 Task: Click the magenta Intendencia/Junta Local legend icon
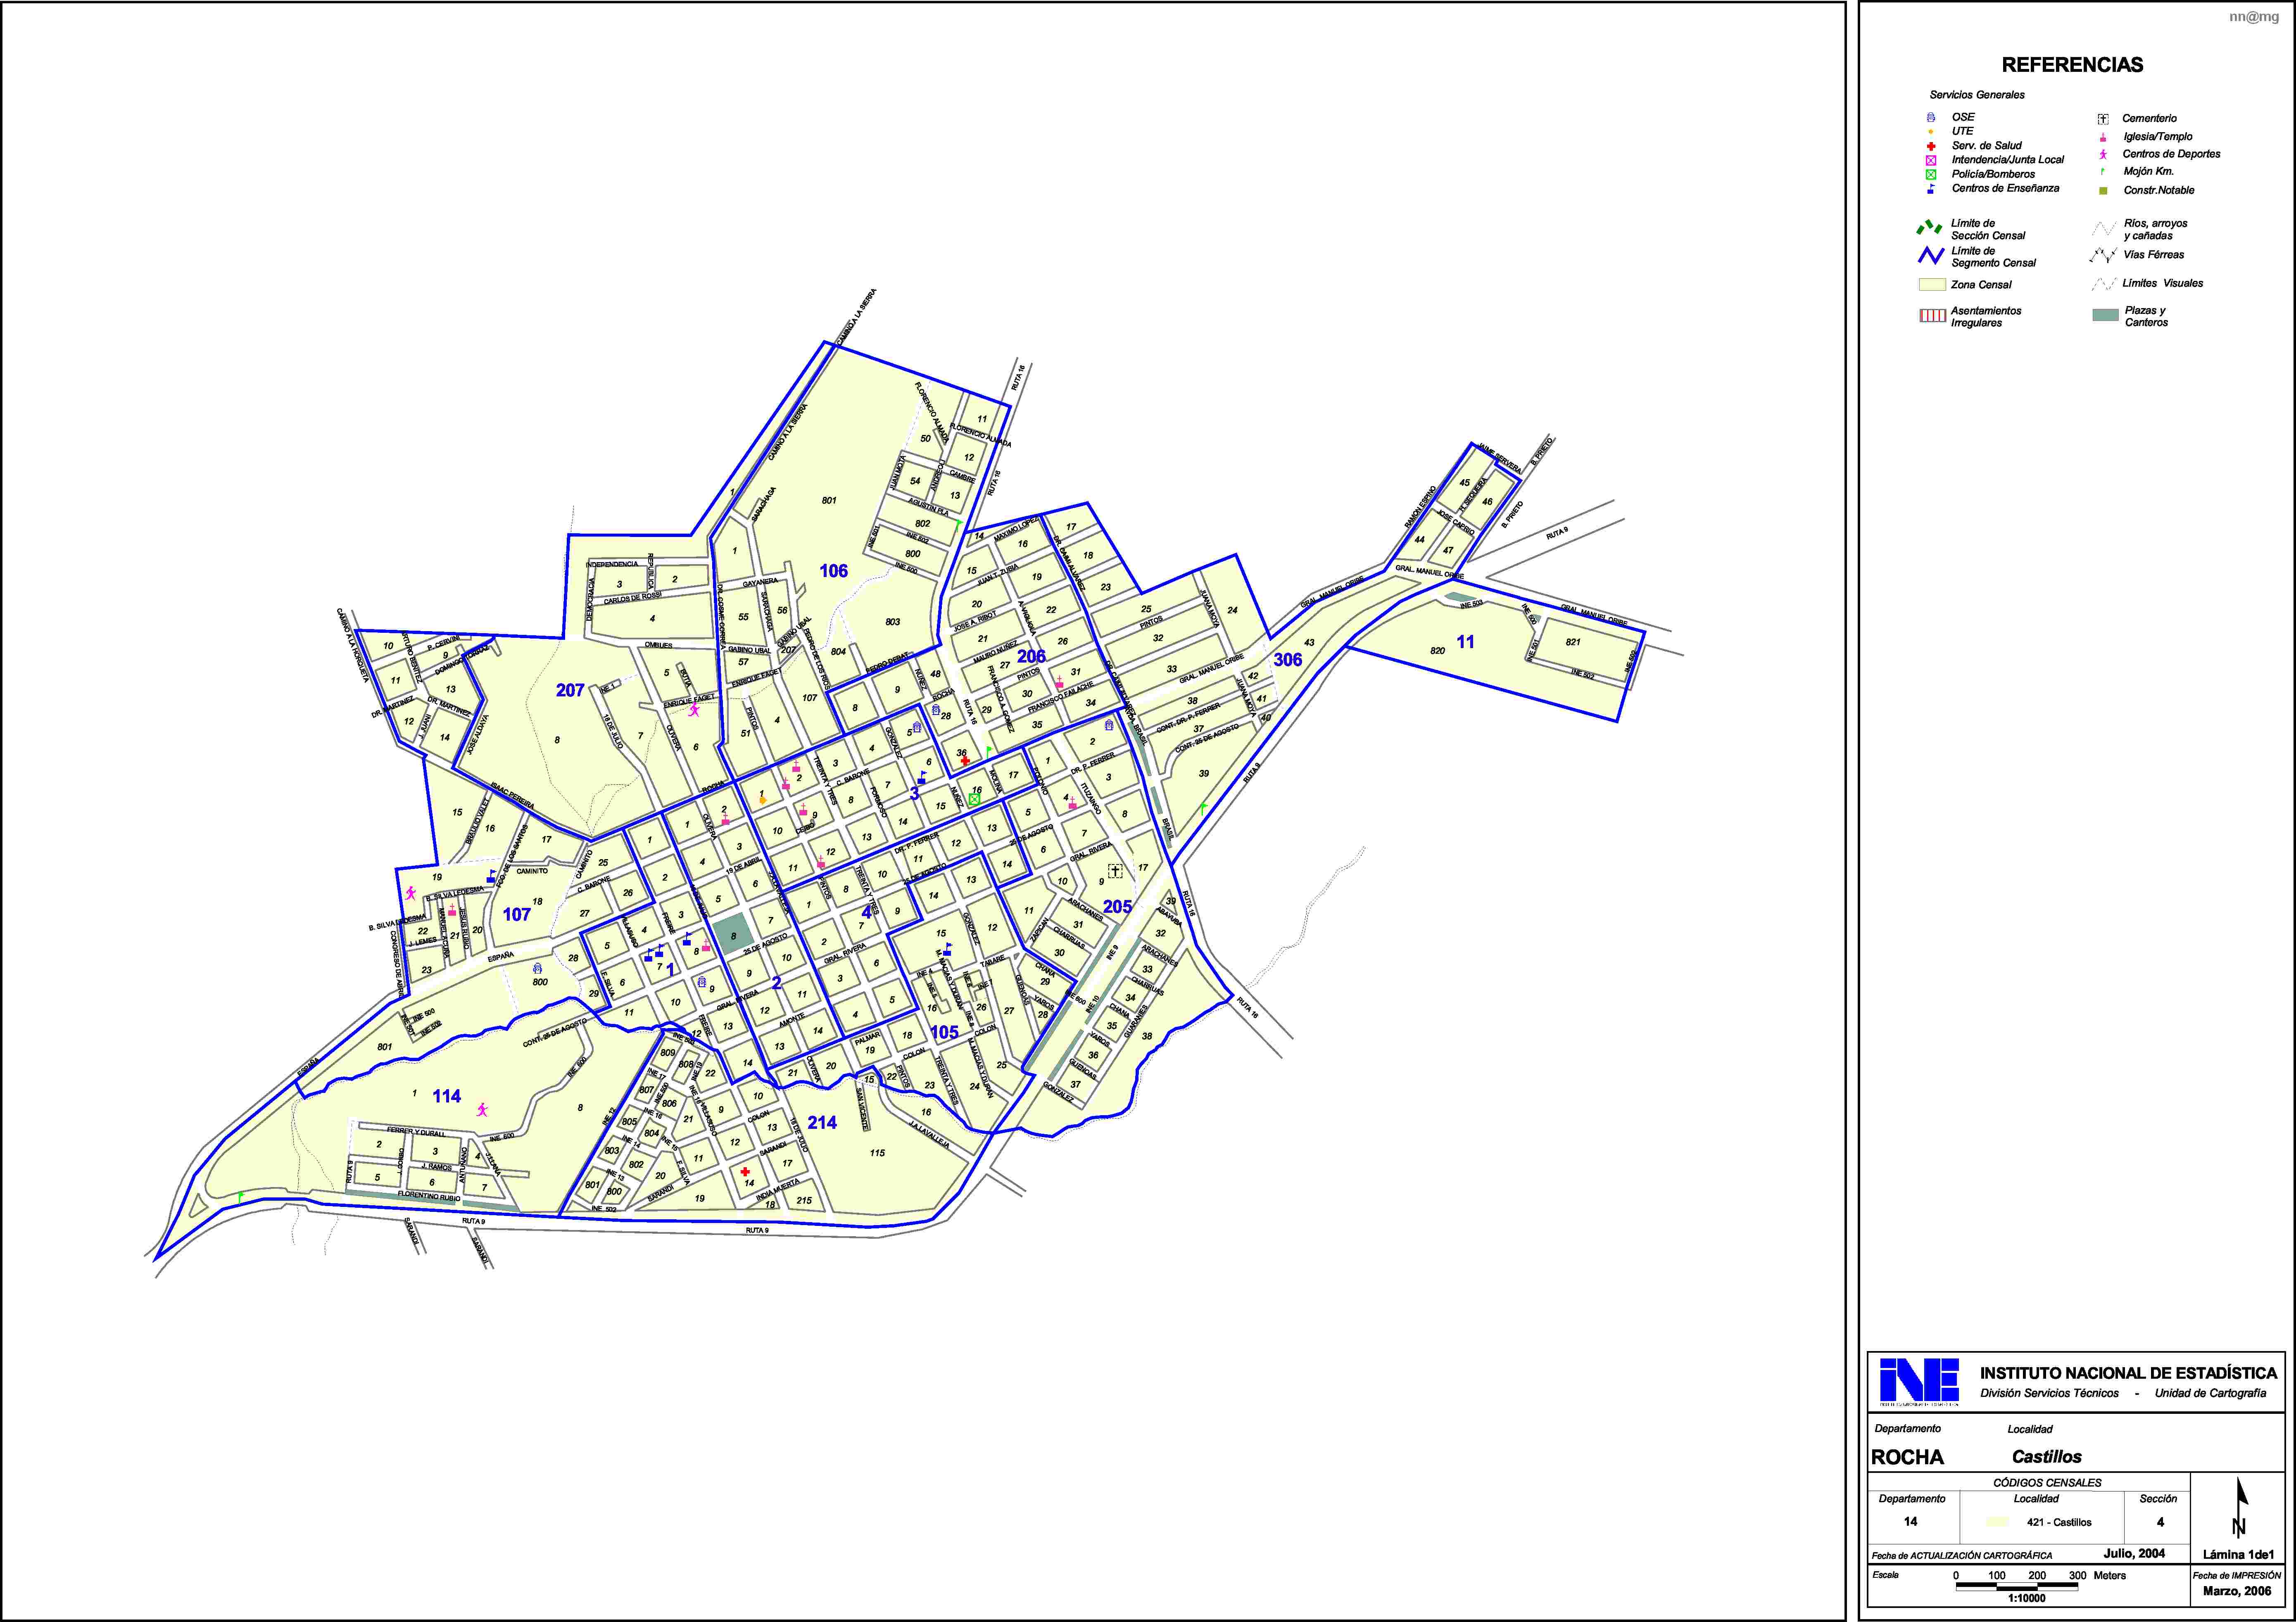tap(1931, 160)
